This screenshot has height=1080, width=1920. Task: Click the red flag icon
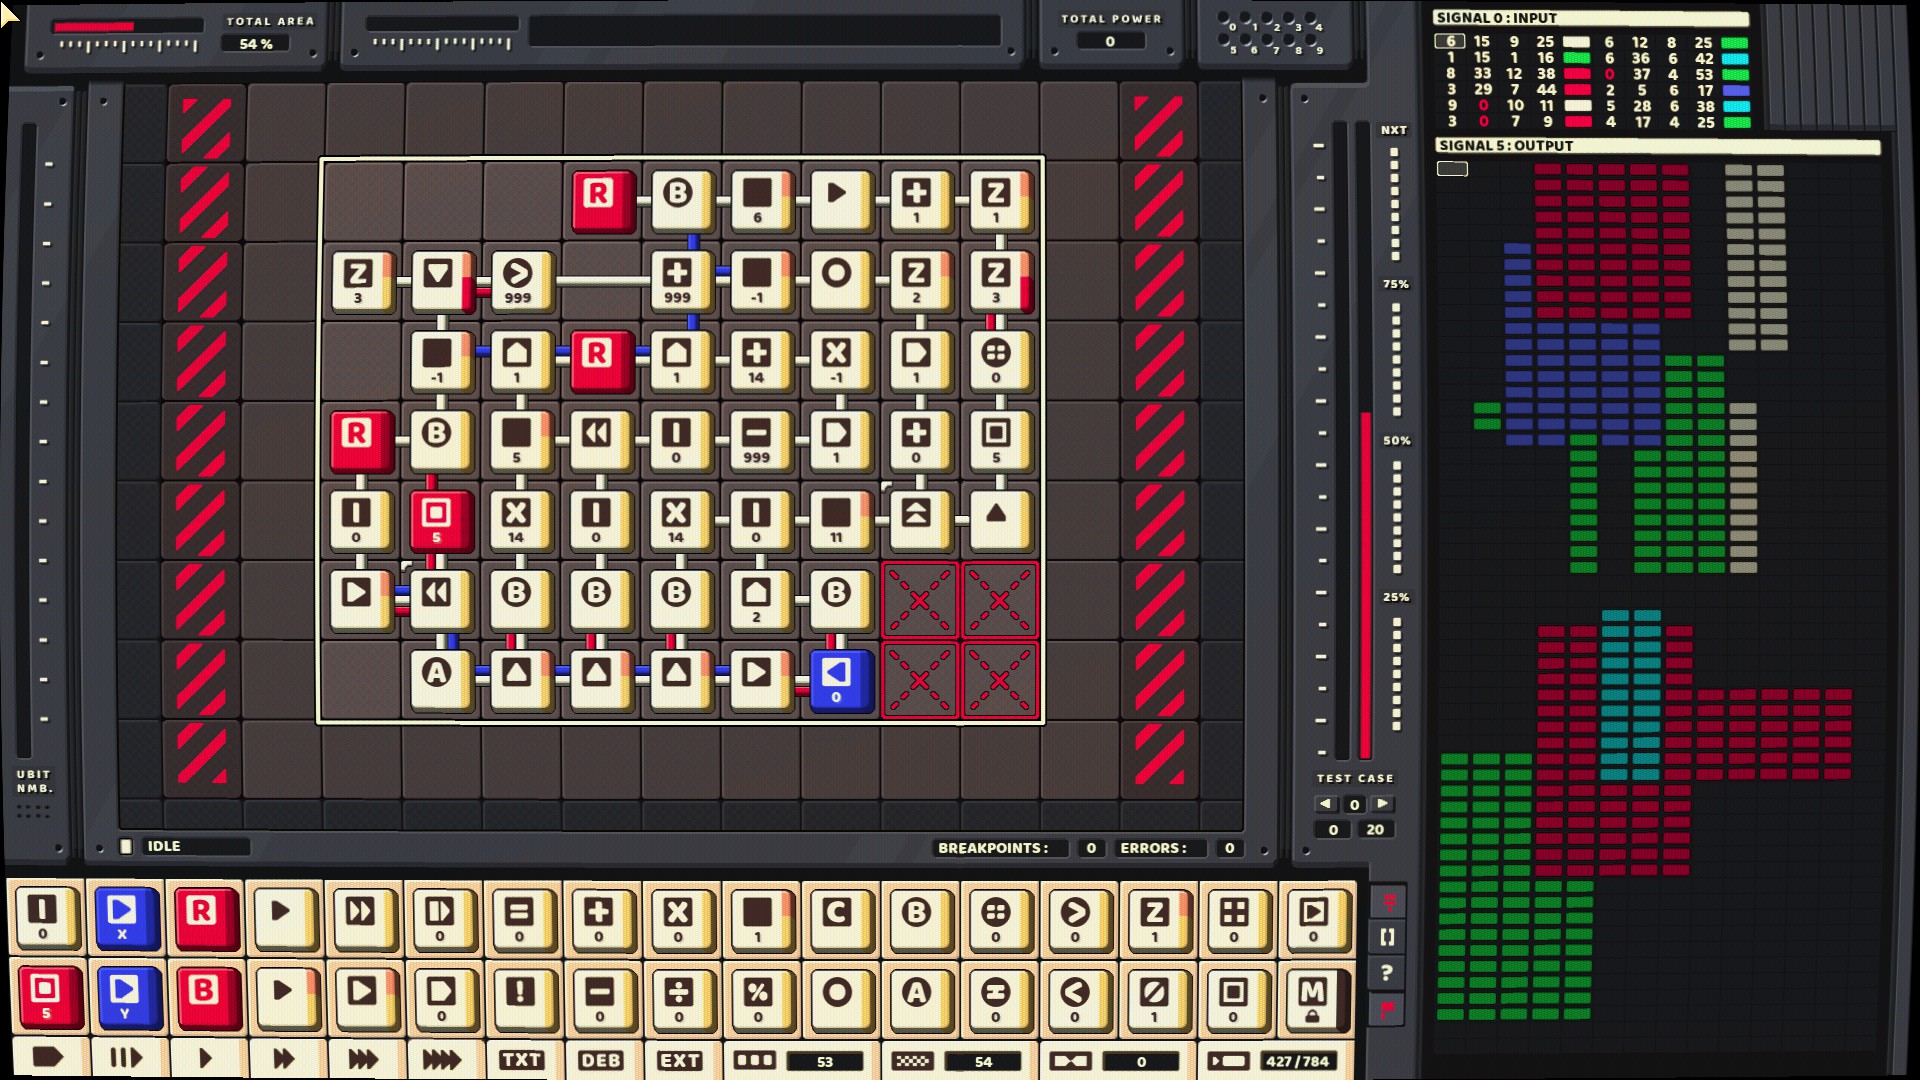pos(1387,1008)
